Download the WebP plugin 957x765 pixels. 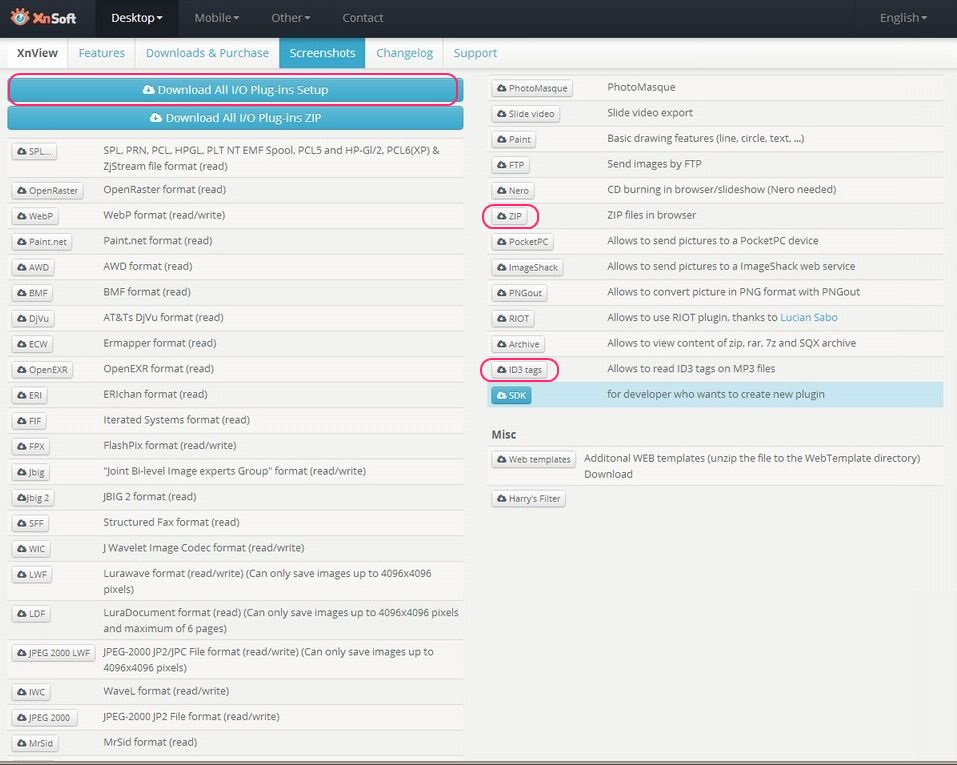click(35, 216)
